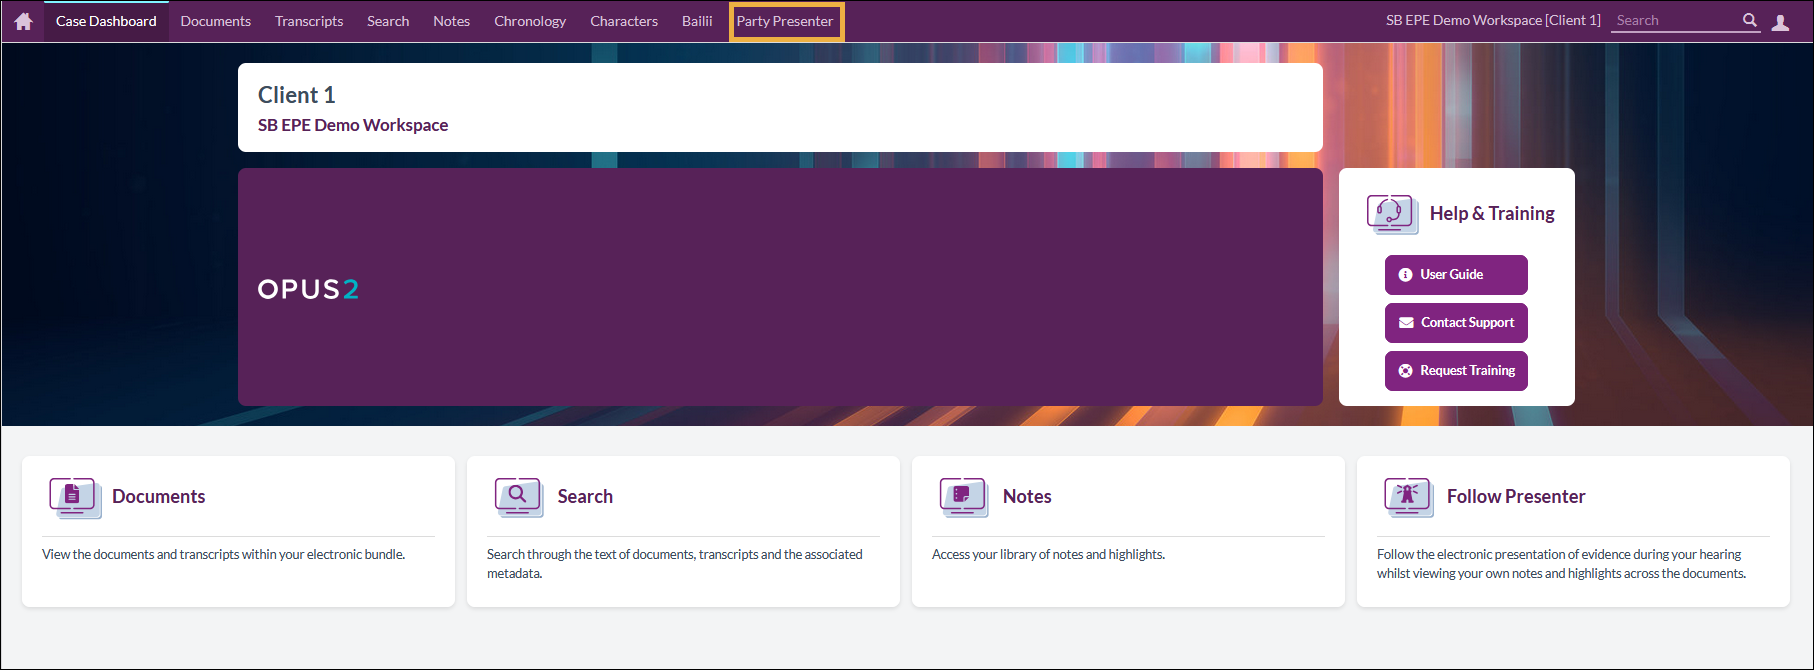The height and width of the screenshot is (670, 1814).
Task: Click the Notes card icon
Action: [x=964, y=497]
